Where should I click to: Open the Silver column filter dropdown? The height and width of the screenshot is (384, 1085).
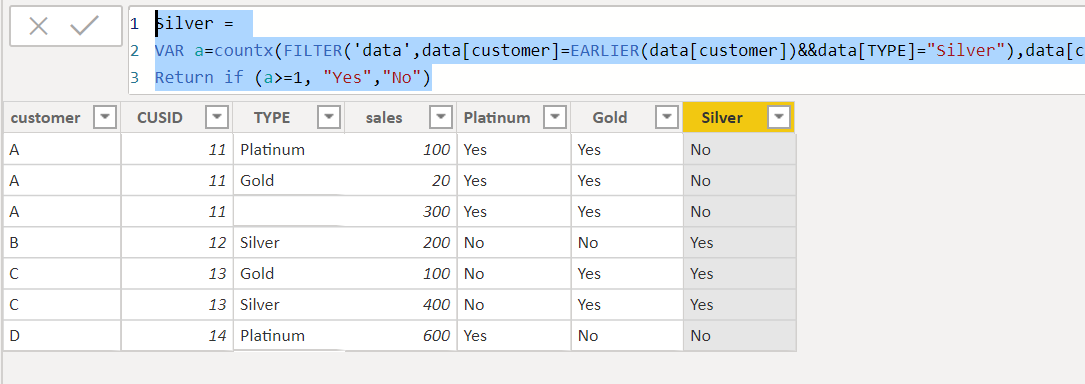[x=779, y=118]
